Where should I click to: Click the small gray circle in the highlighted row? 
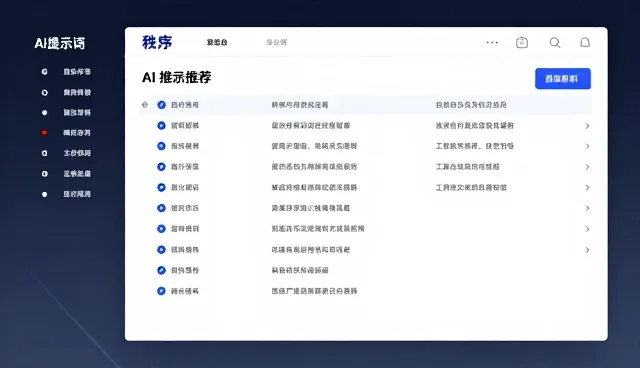pyautogui.click(x=144, y=105)
